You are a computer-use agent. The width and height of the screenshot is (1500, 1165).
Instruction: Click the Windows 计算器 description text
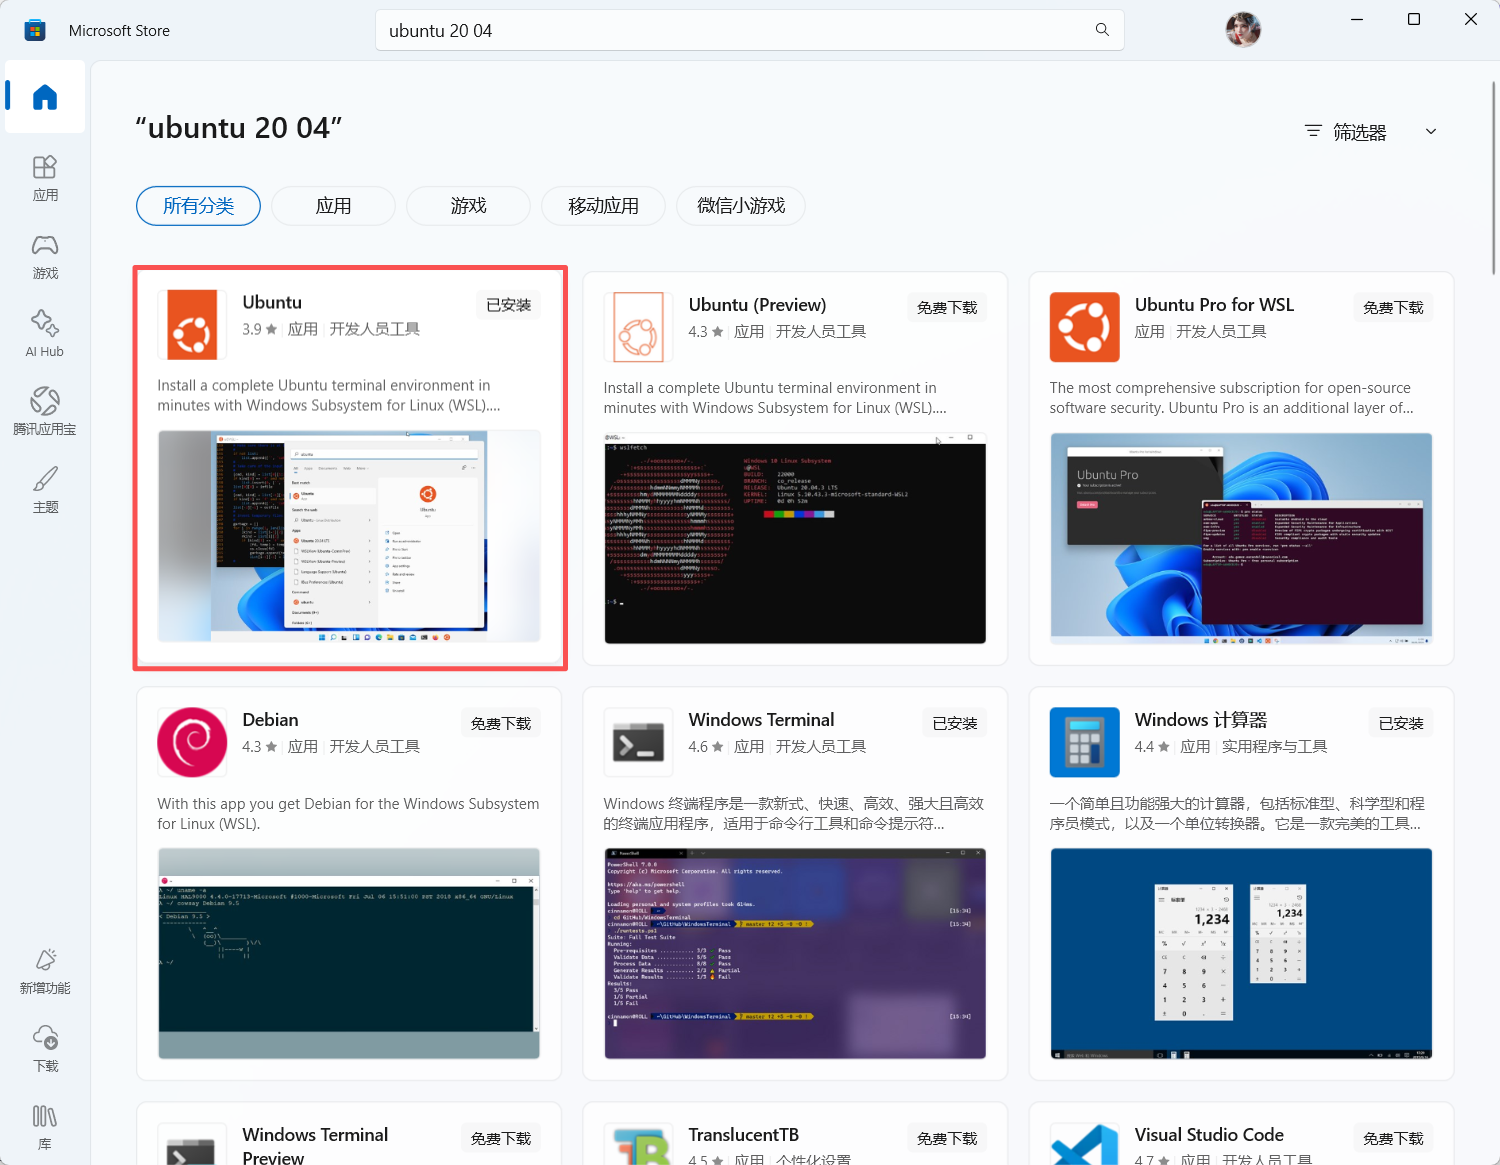tap(1237, 814)
